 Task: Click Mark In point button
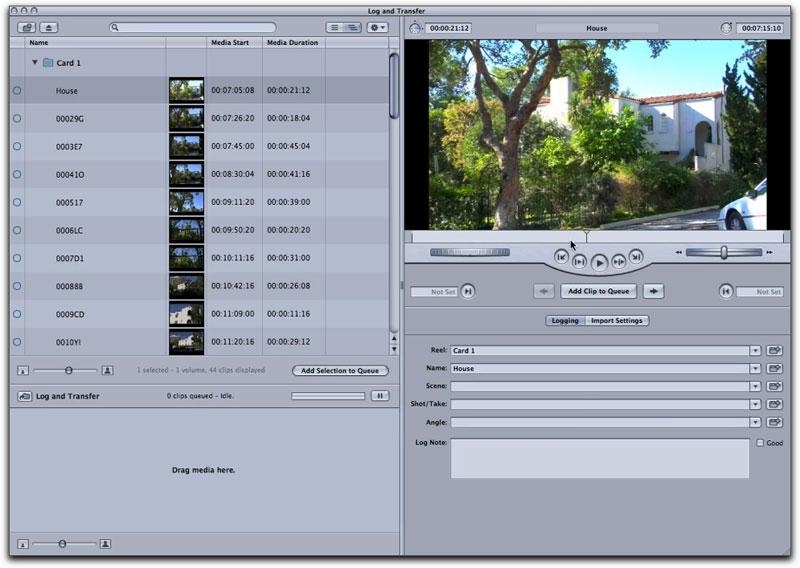468,291
